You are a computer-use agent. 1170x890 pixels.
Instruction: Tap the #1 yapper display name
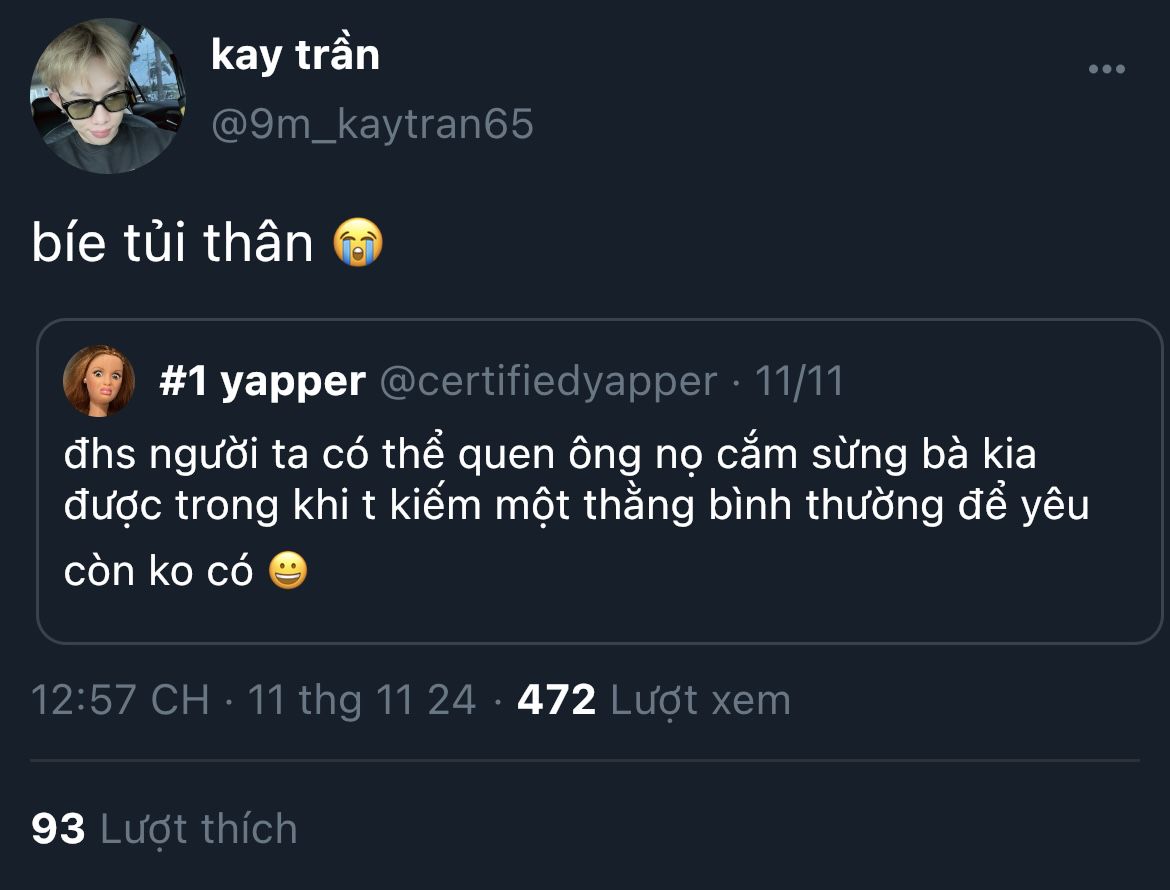tap(263, 381)
